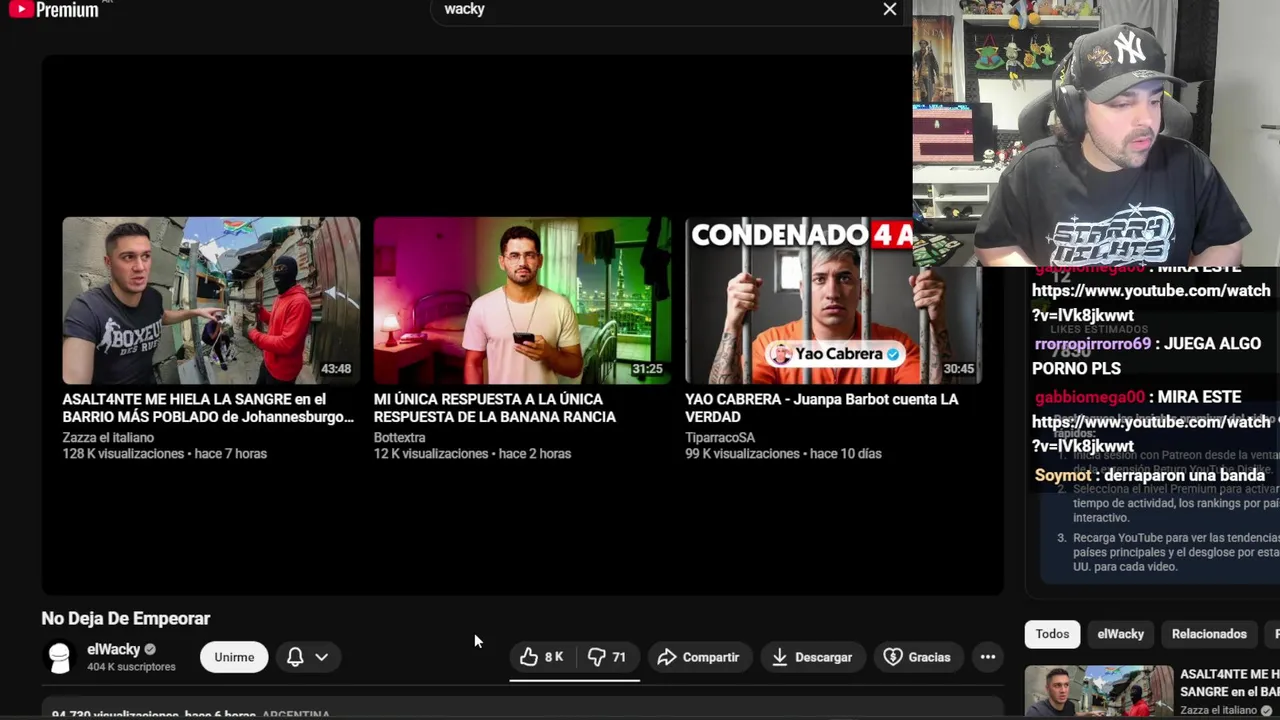The width and height of the screenshot is (1280, 720).
Task: Open 'Zazza el italiano' channel under end-screen video
Action: [108, 438]
